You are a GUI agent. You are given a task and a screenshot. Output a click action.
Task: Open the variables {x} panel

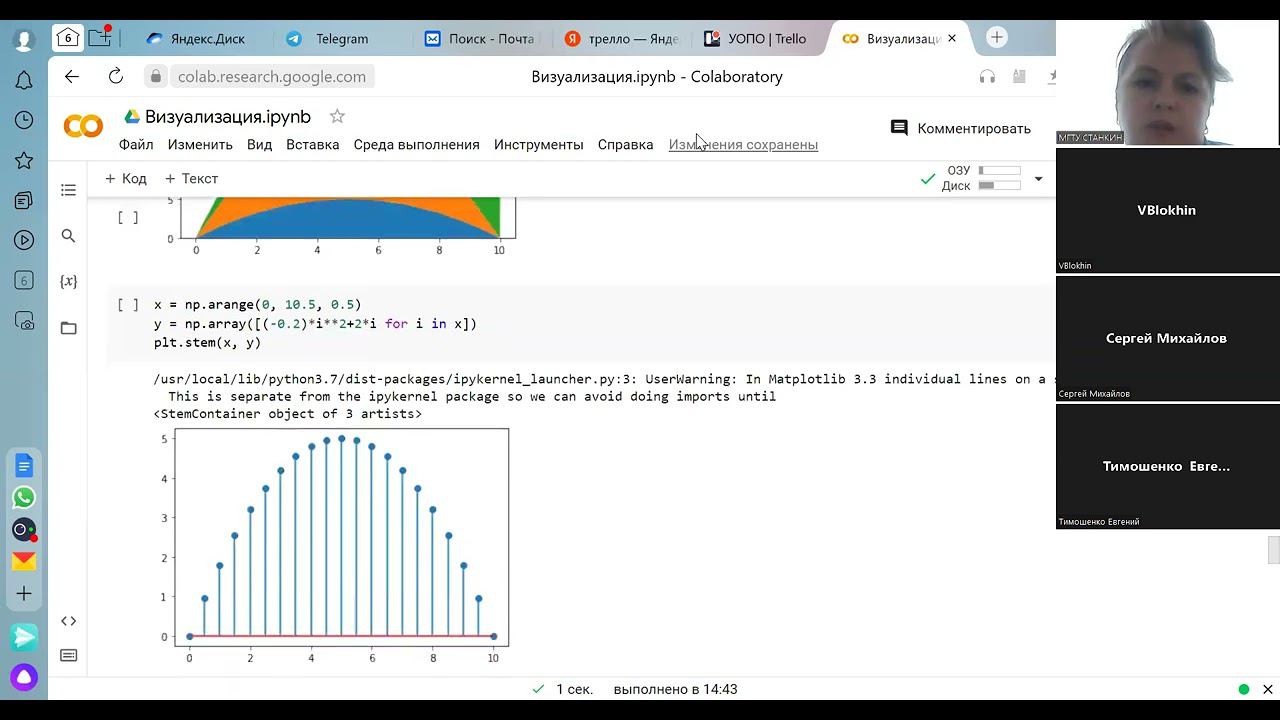(68, 281)
